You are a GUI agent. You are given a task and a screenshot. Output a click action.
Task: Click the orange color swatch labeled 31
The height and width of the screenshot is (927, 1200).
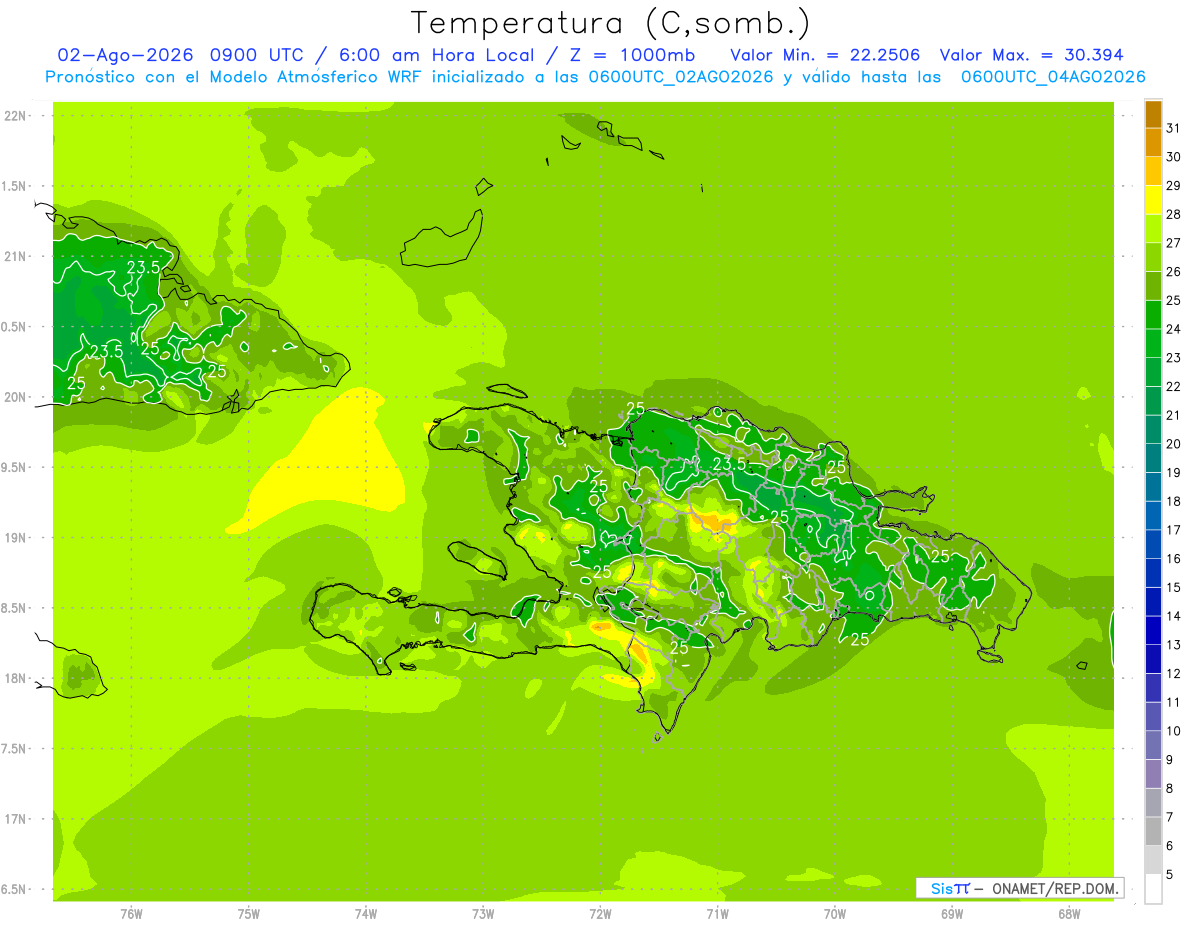click(1153, 115)
